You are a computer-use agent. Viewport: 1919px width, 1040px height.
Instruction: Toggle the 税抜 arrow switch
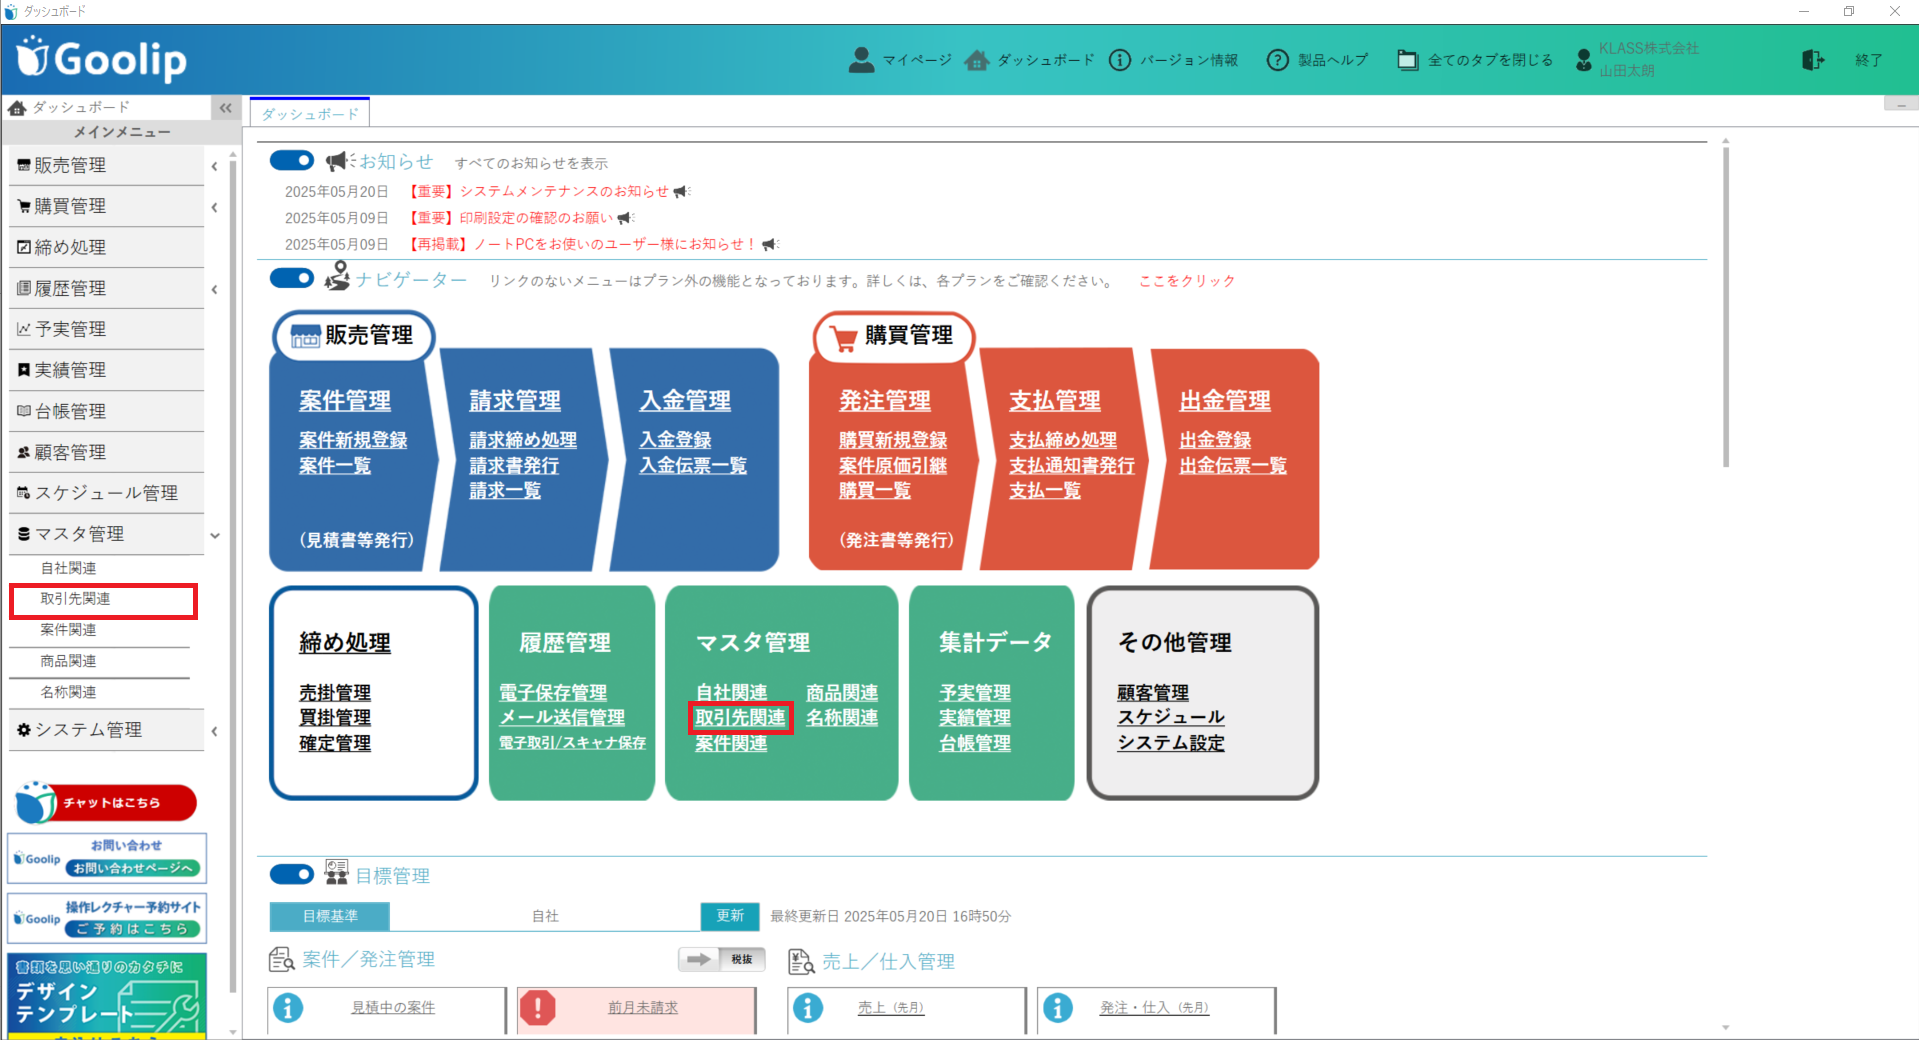click(722, 959)
